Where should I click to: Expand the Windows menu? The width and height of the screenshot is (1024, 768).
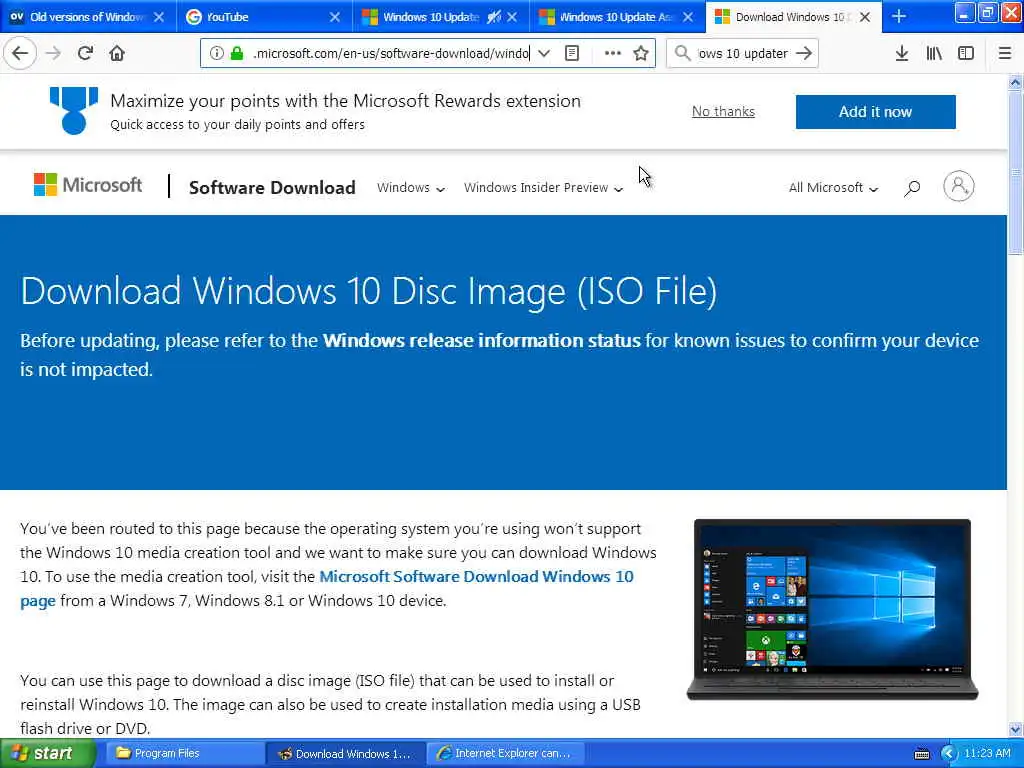(411, 187)
